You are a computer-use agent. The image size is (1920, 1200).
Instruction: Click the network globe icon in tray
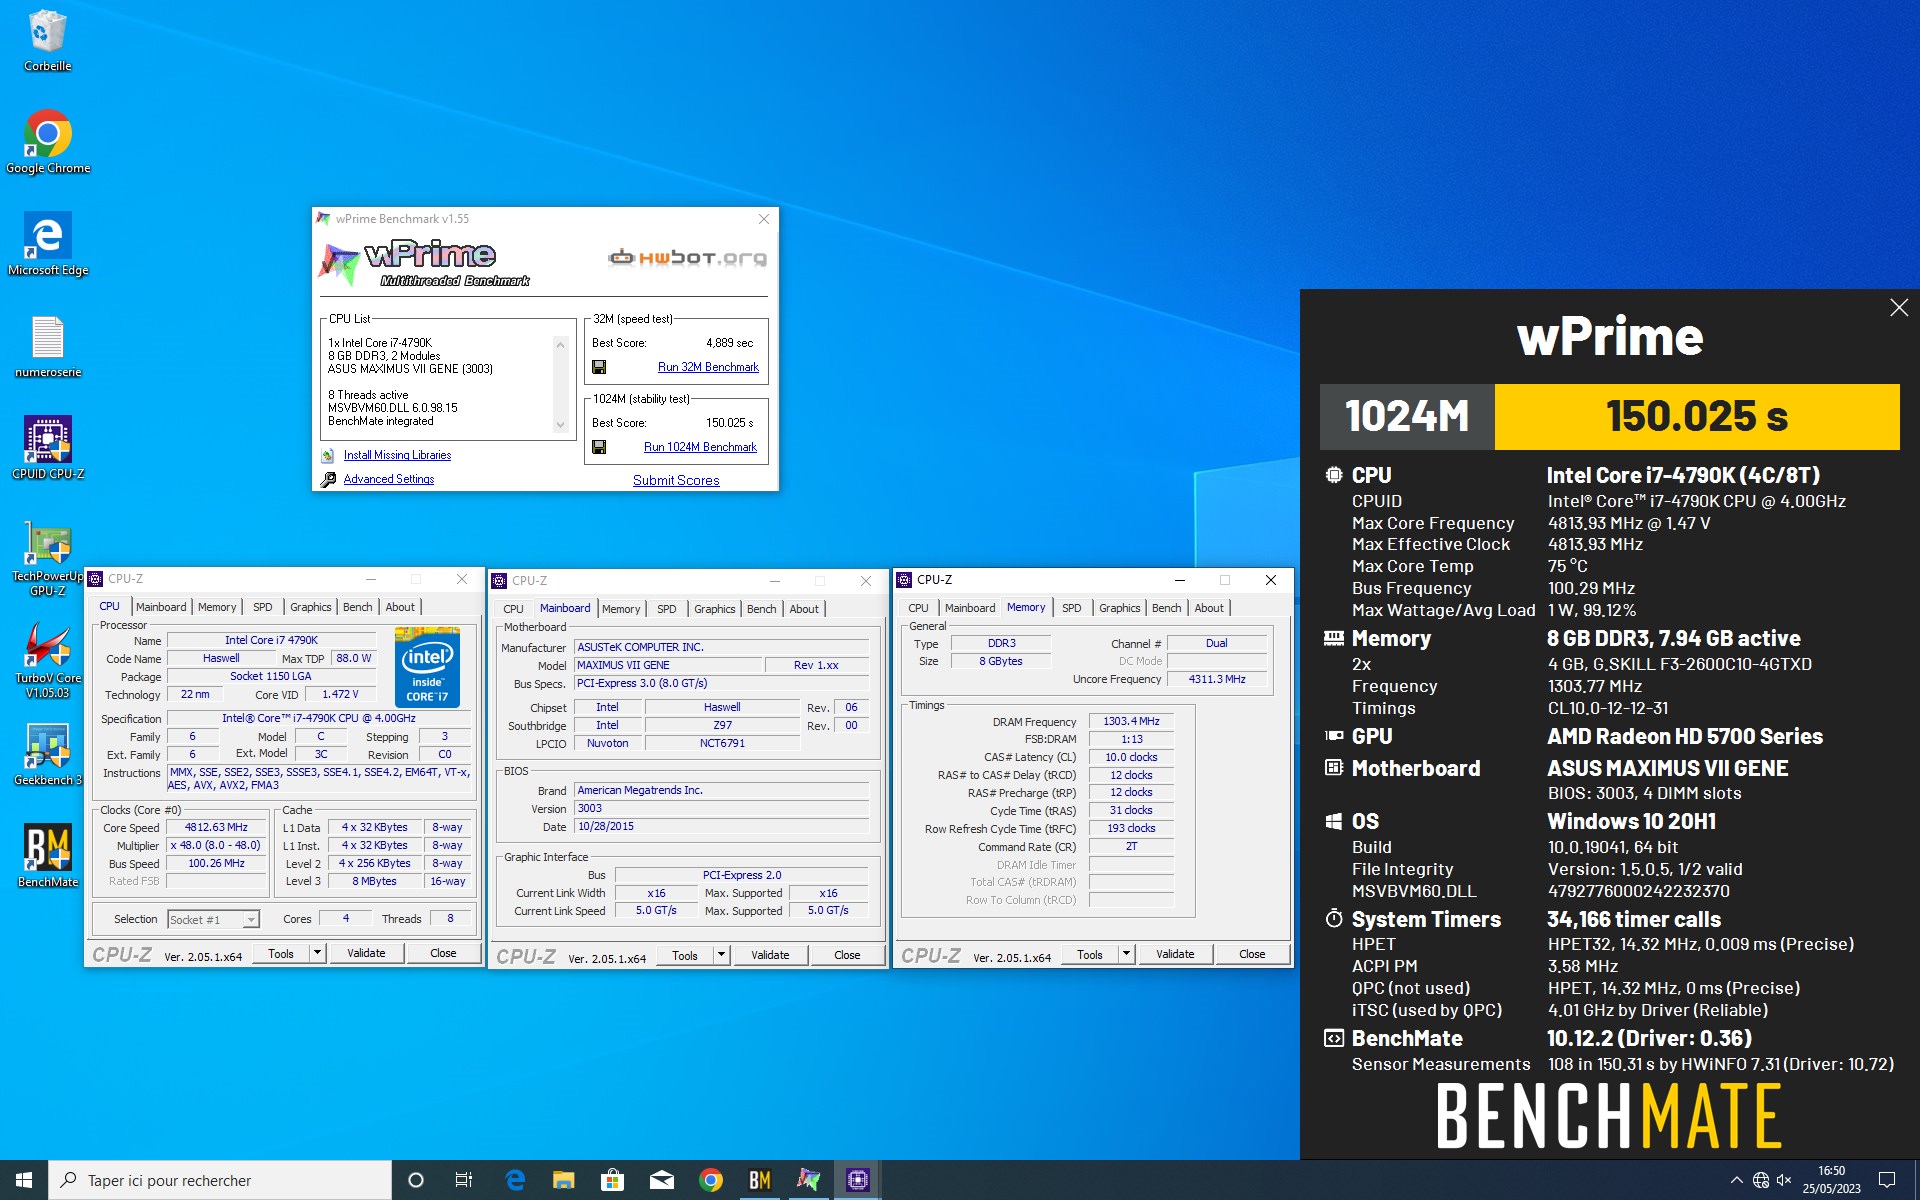coord(1761,1180)
